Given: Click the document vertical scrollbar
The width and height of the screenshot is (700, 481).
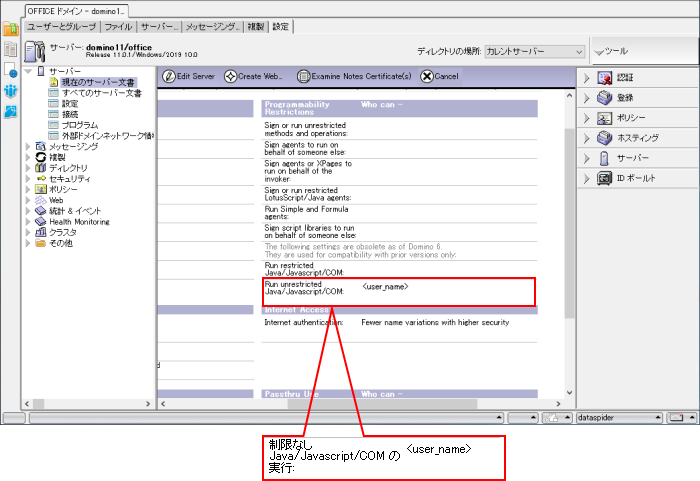Looking at the screenshot, I should [x=568, y=250].
